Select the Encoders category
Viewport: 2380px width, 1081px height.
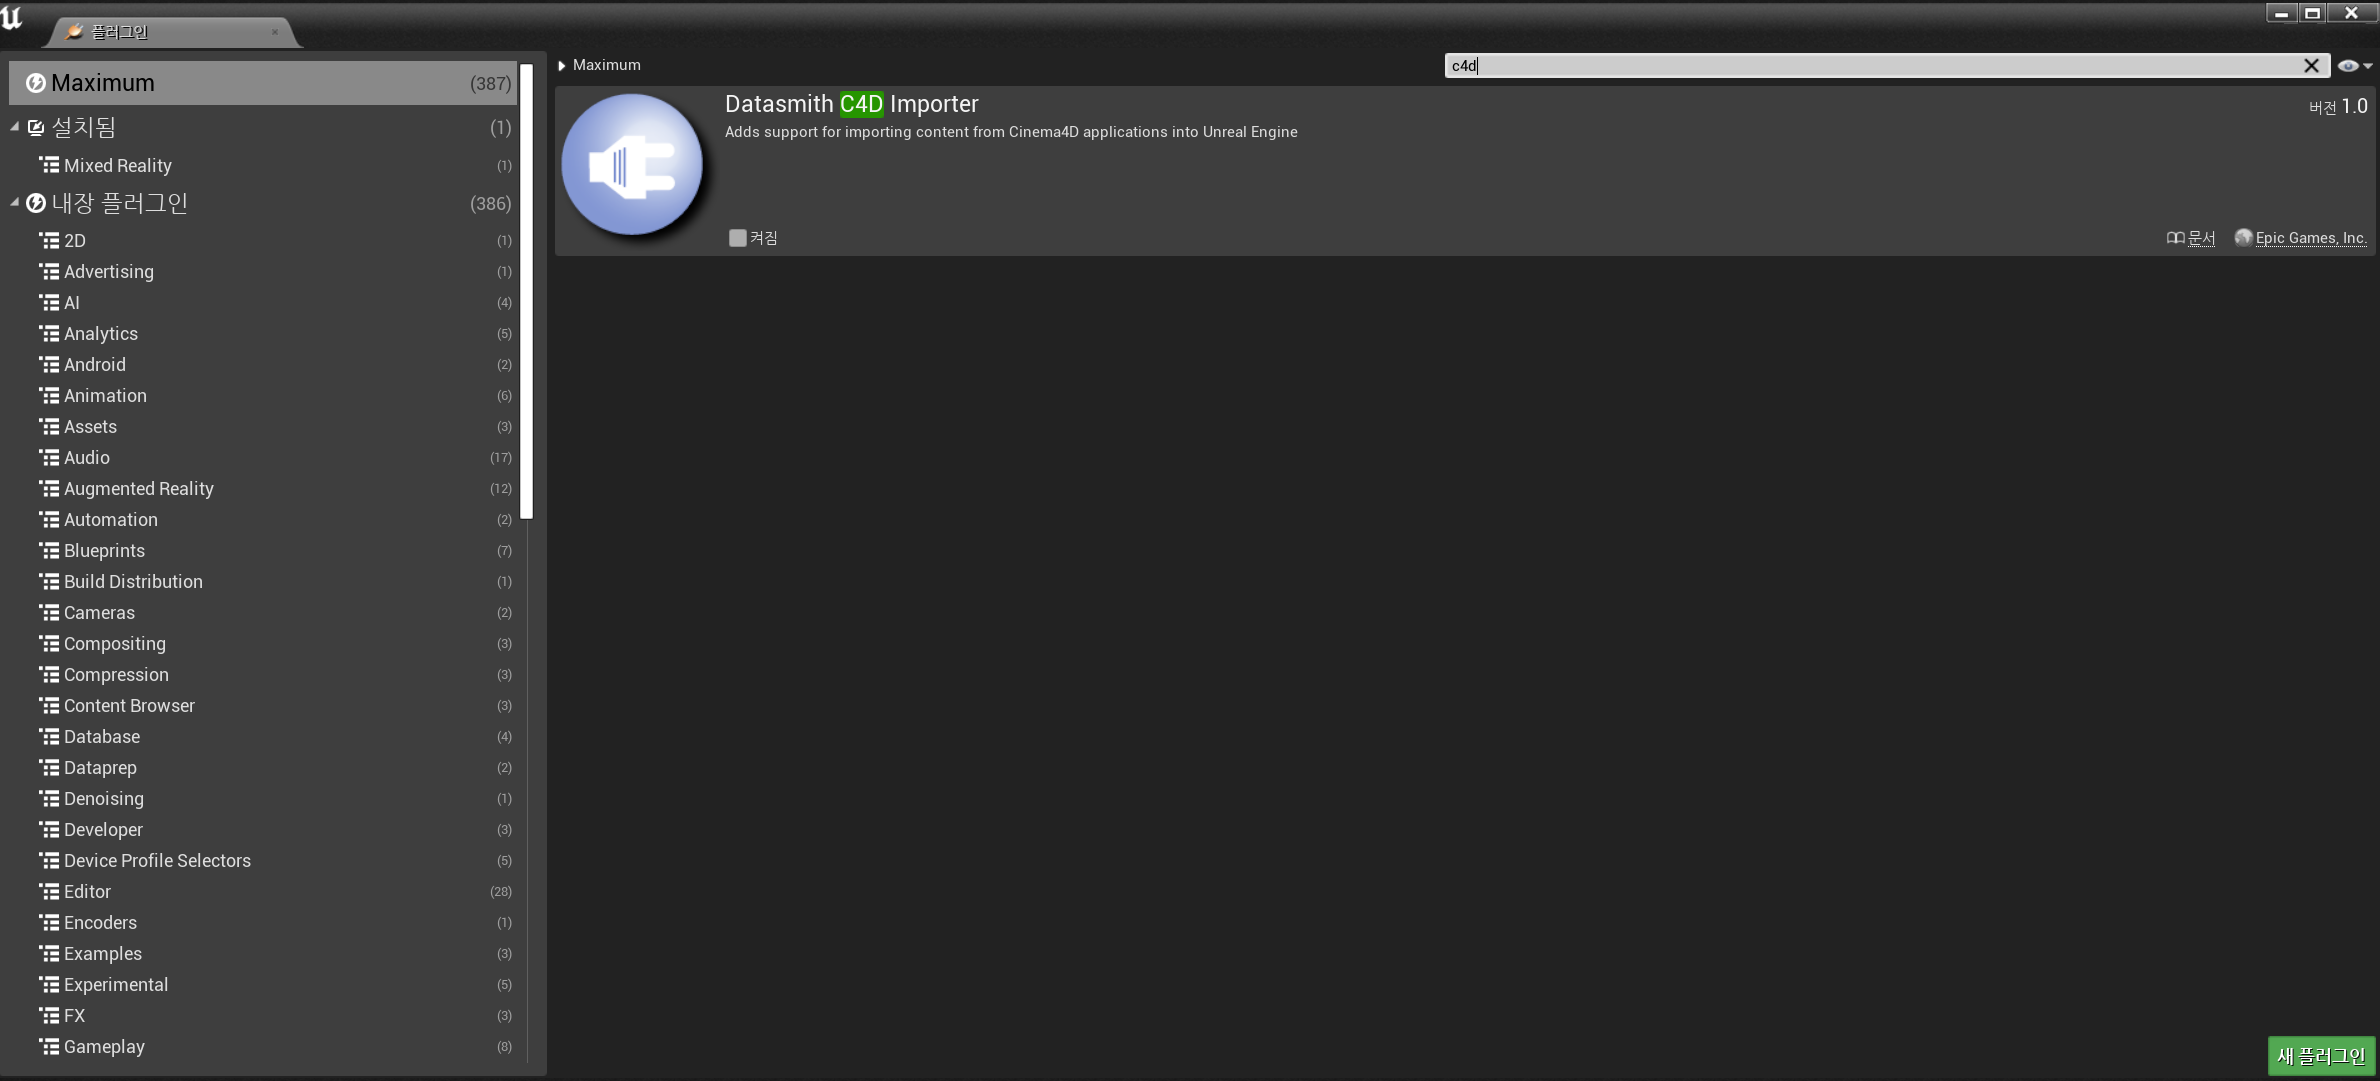(263, 923)
